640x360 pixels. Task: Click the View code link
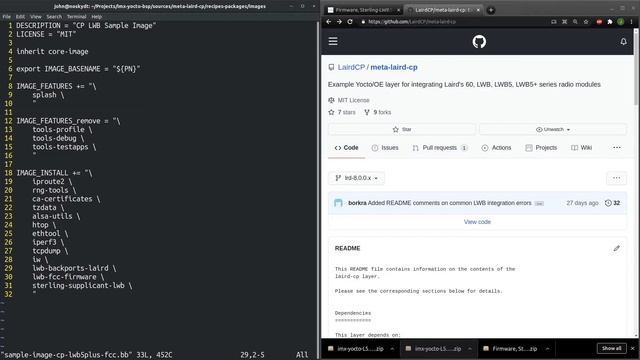(477, 222)
